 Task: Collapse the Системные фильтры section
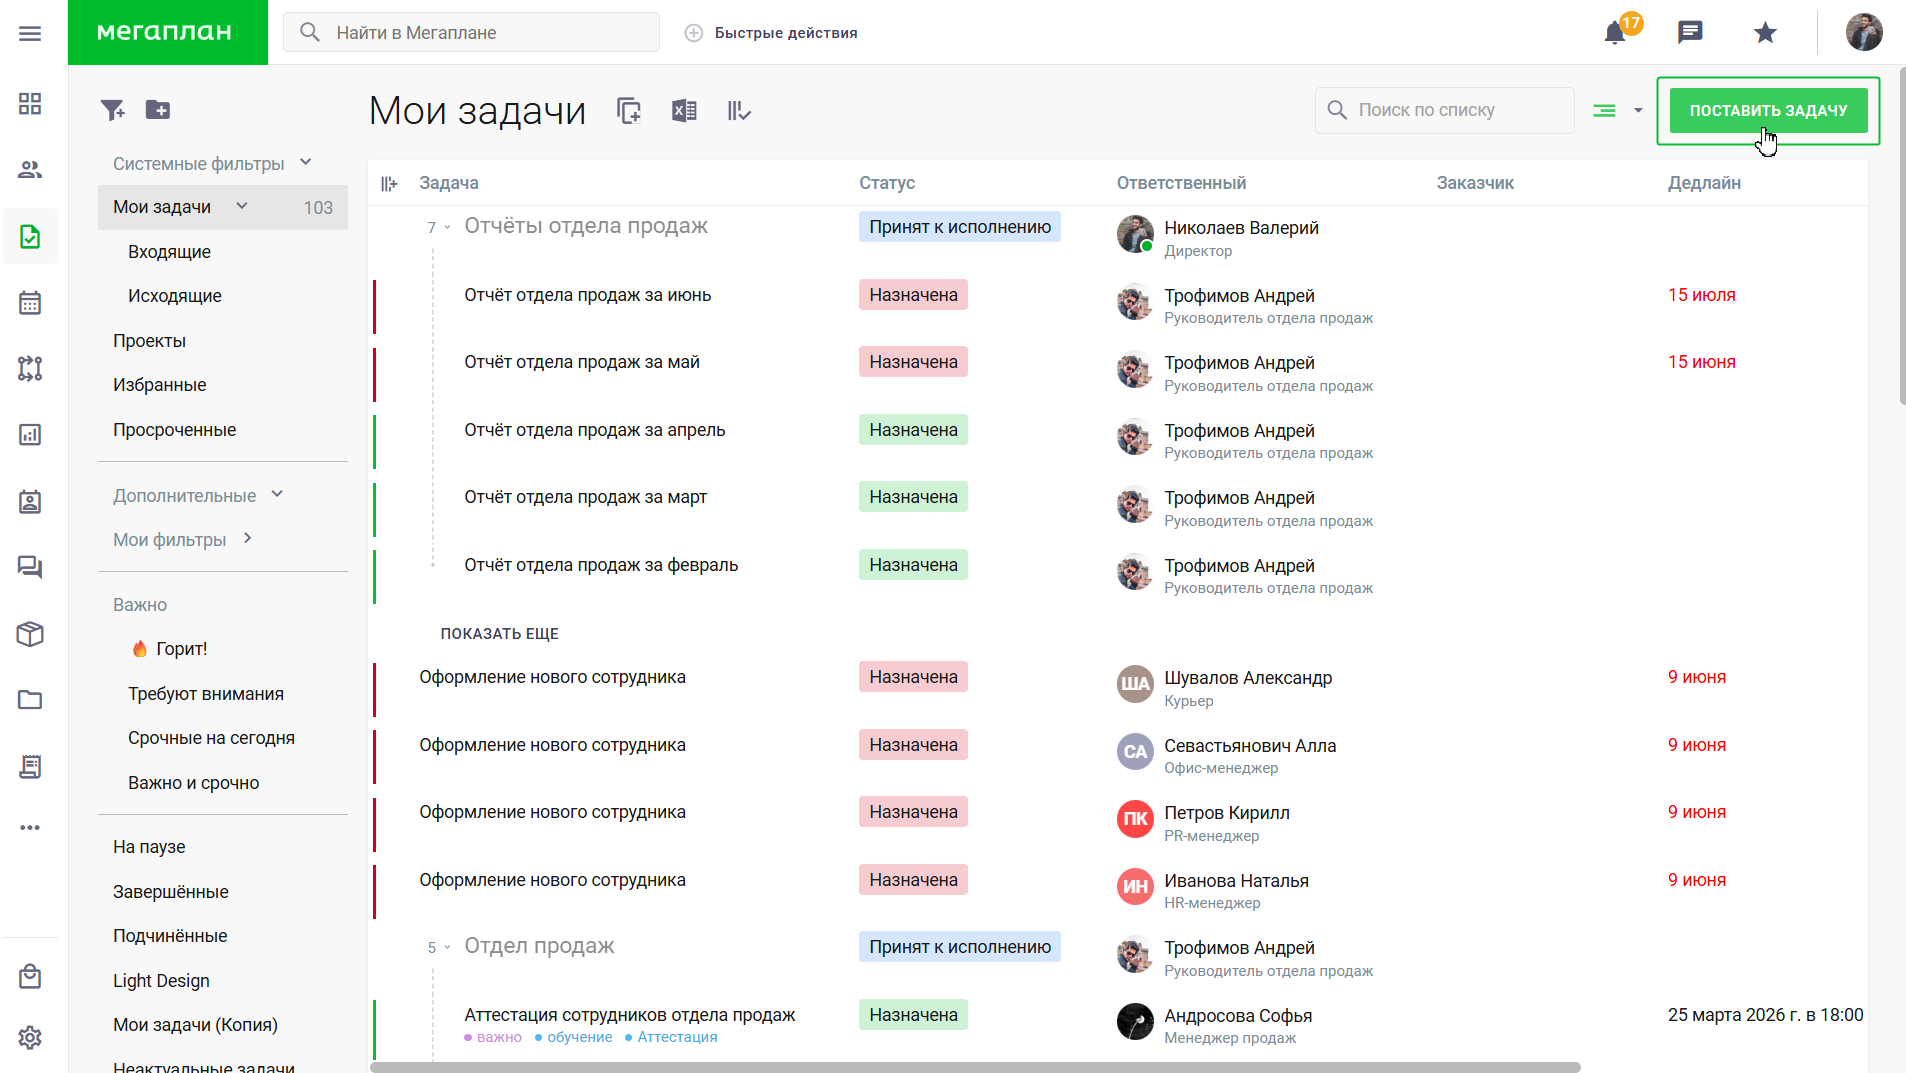point(306,162)
